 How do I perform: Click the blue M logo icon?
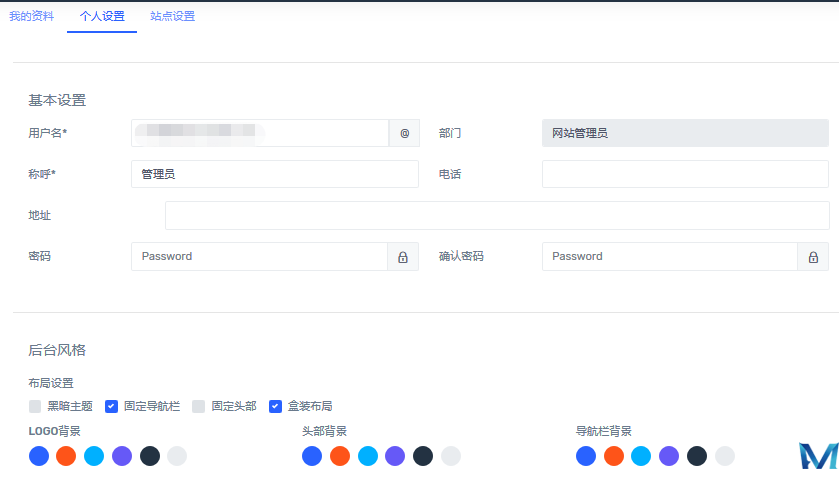pos(818,455)
